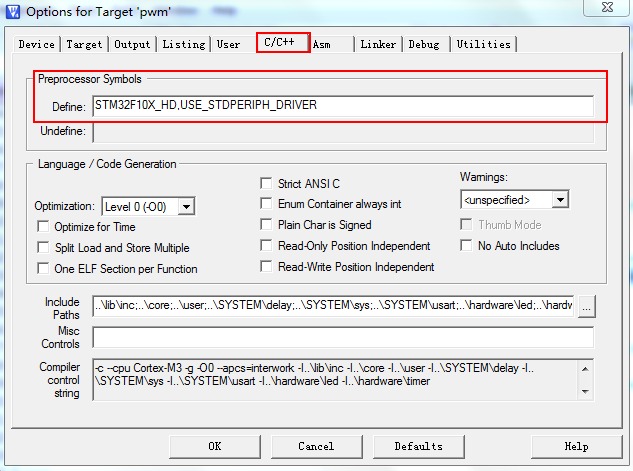Select the C/C++ tab
This screenshot has height=471, width=633.
point(283,42)
